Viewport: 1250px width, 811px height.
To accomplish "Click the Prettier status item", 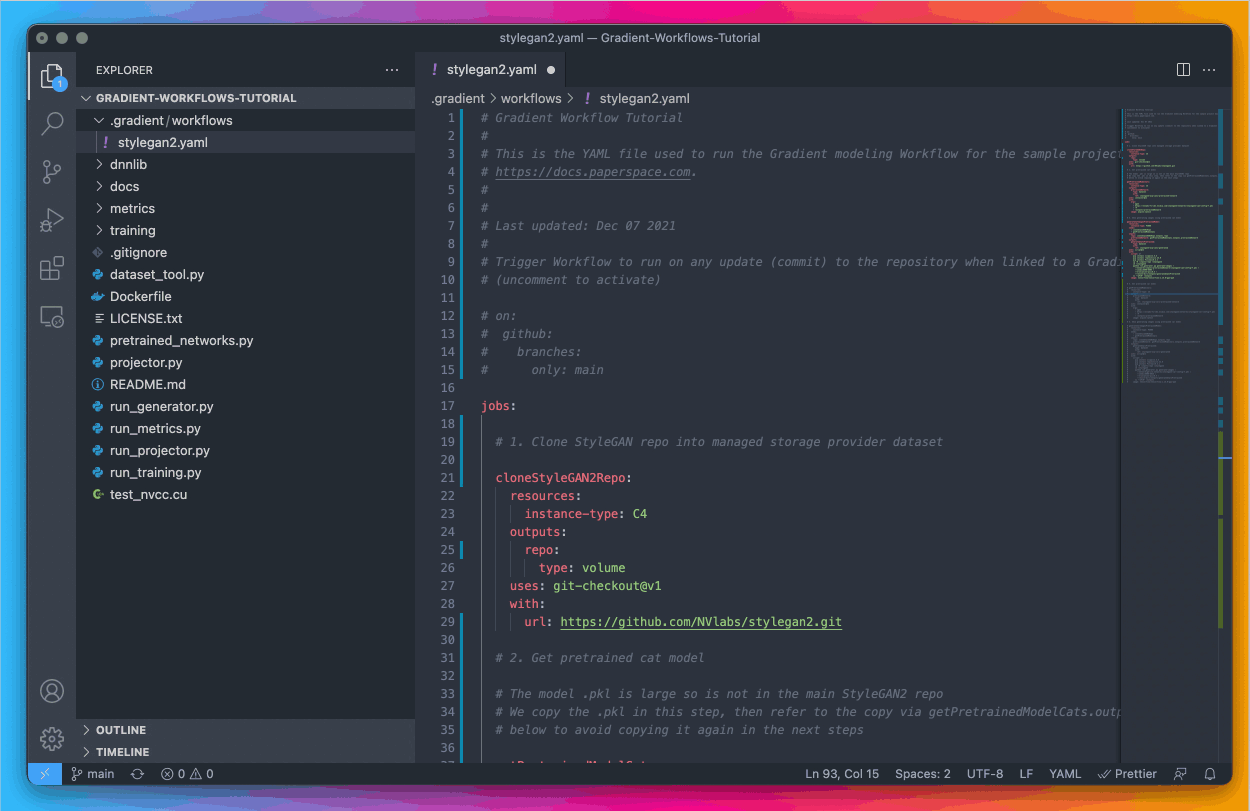I will point(1127,774).
